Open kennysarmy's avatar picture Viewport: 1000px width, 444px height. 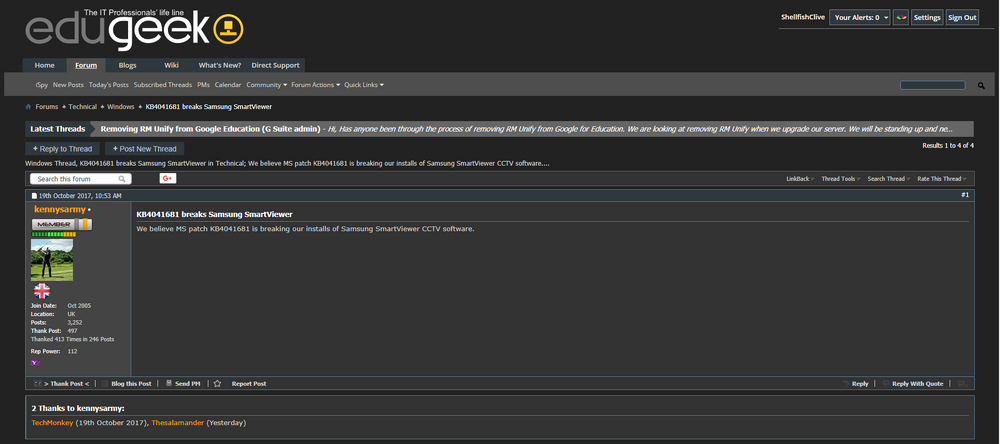52,260
